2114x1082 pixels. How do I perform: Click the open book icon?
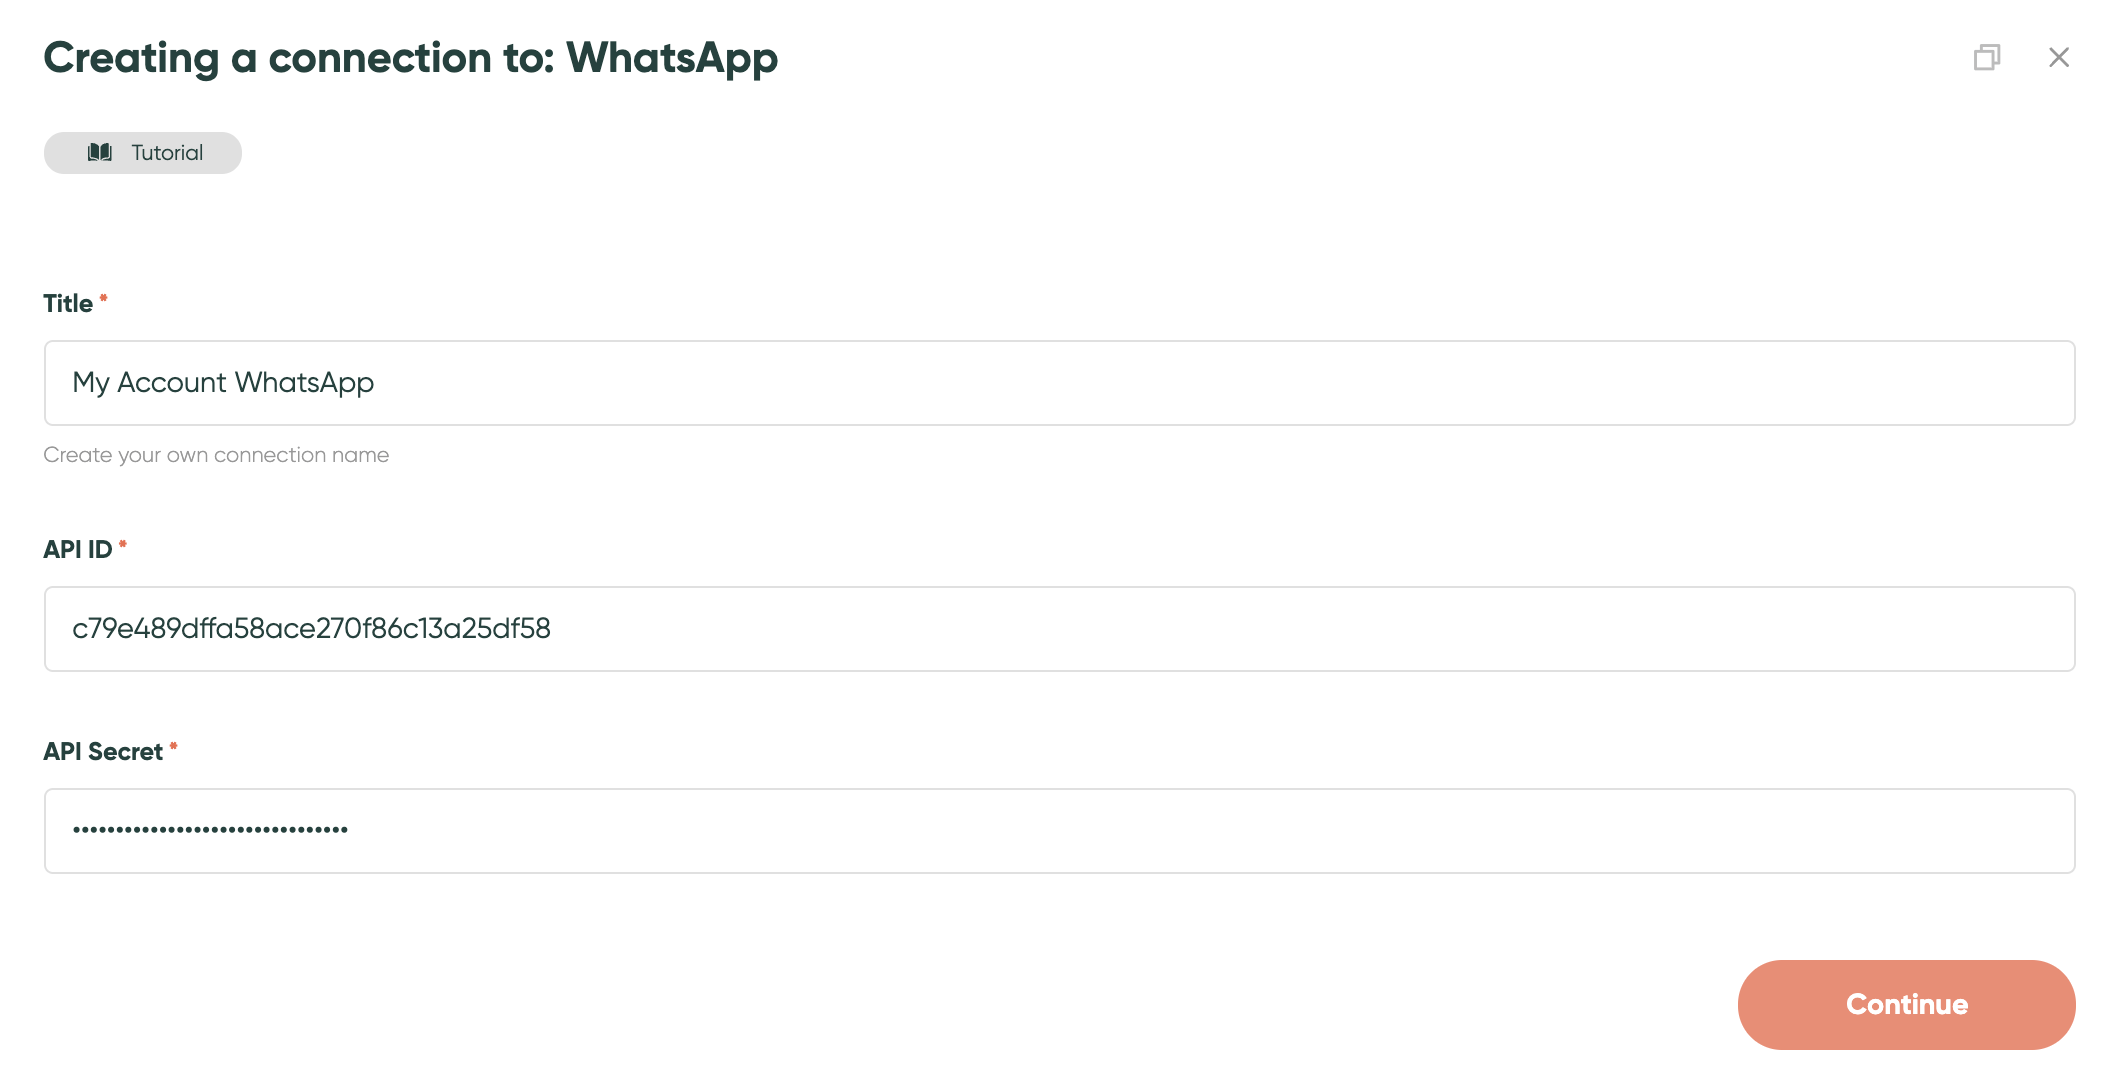(100, 152)
